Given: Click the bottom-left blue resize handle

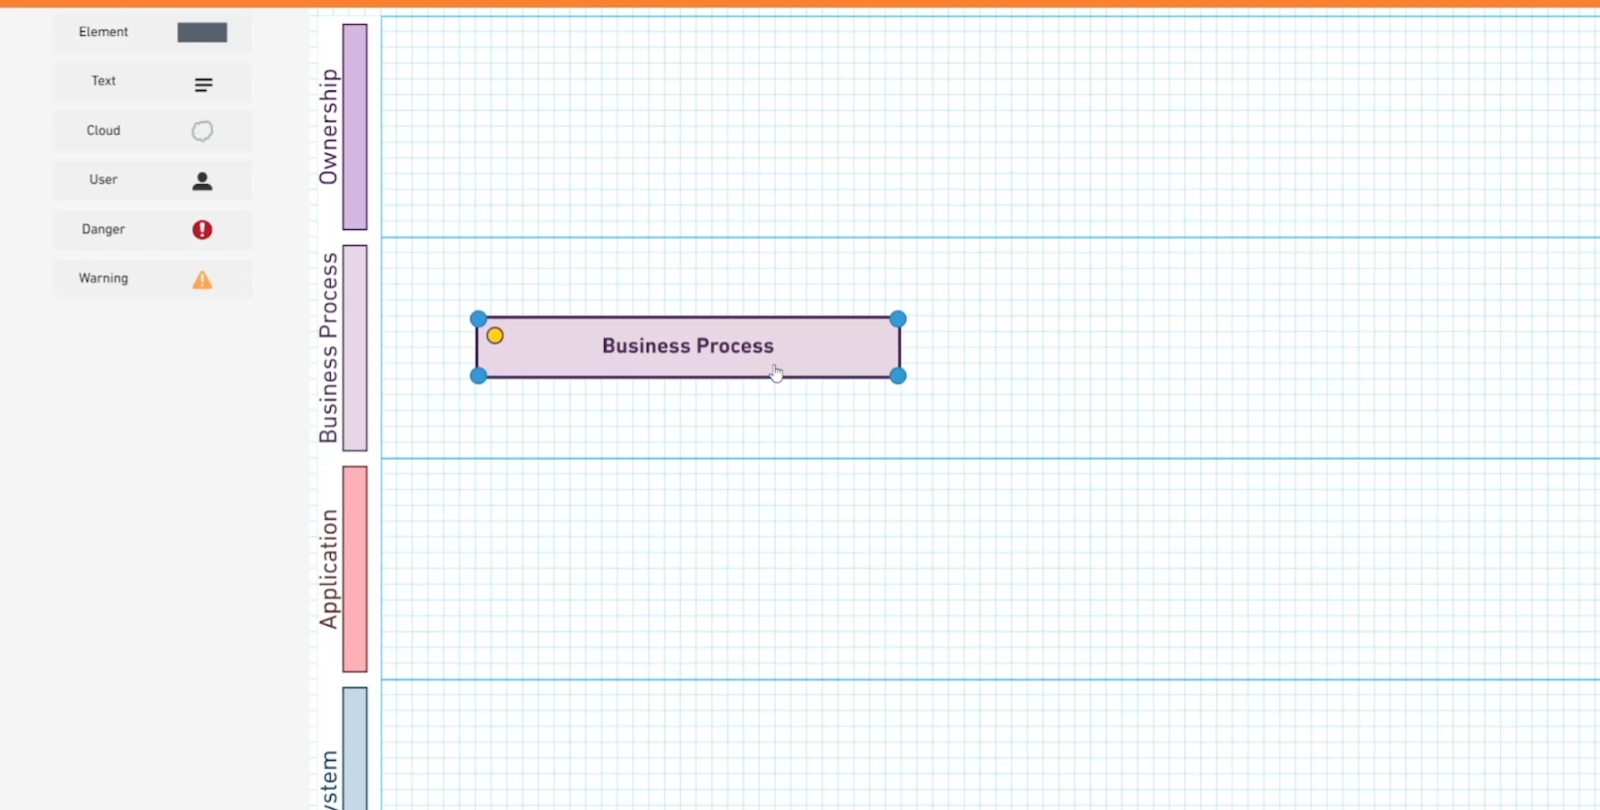Looking at the screenshot, I should 479,376.
